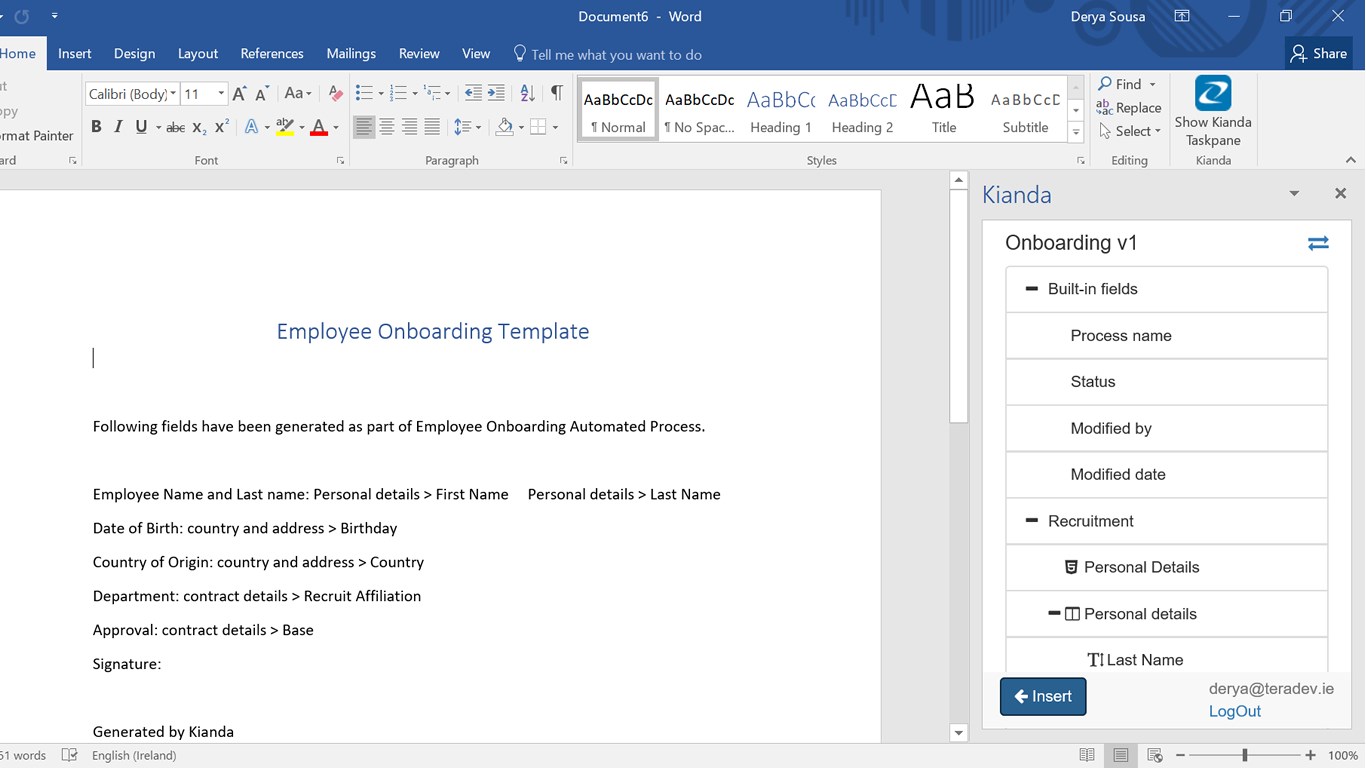
Task: Open Ribbon Display Options
Action: tap(1182, 16)
